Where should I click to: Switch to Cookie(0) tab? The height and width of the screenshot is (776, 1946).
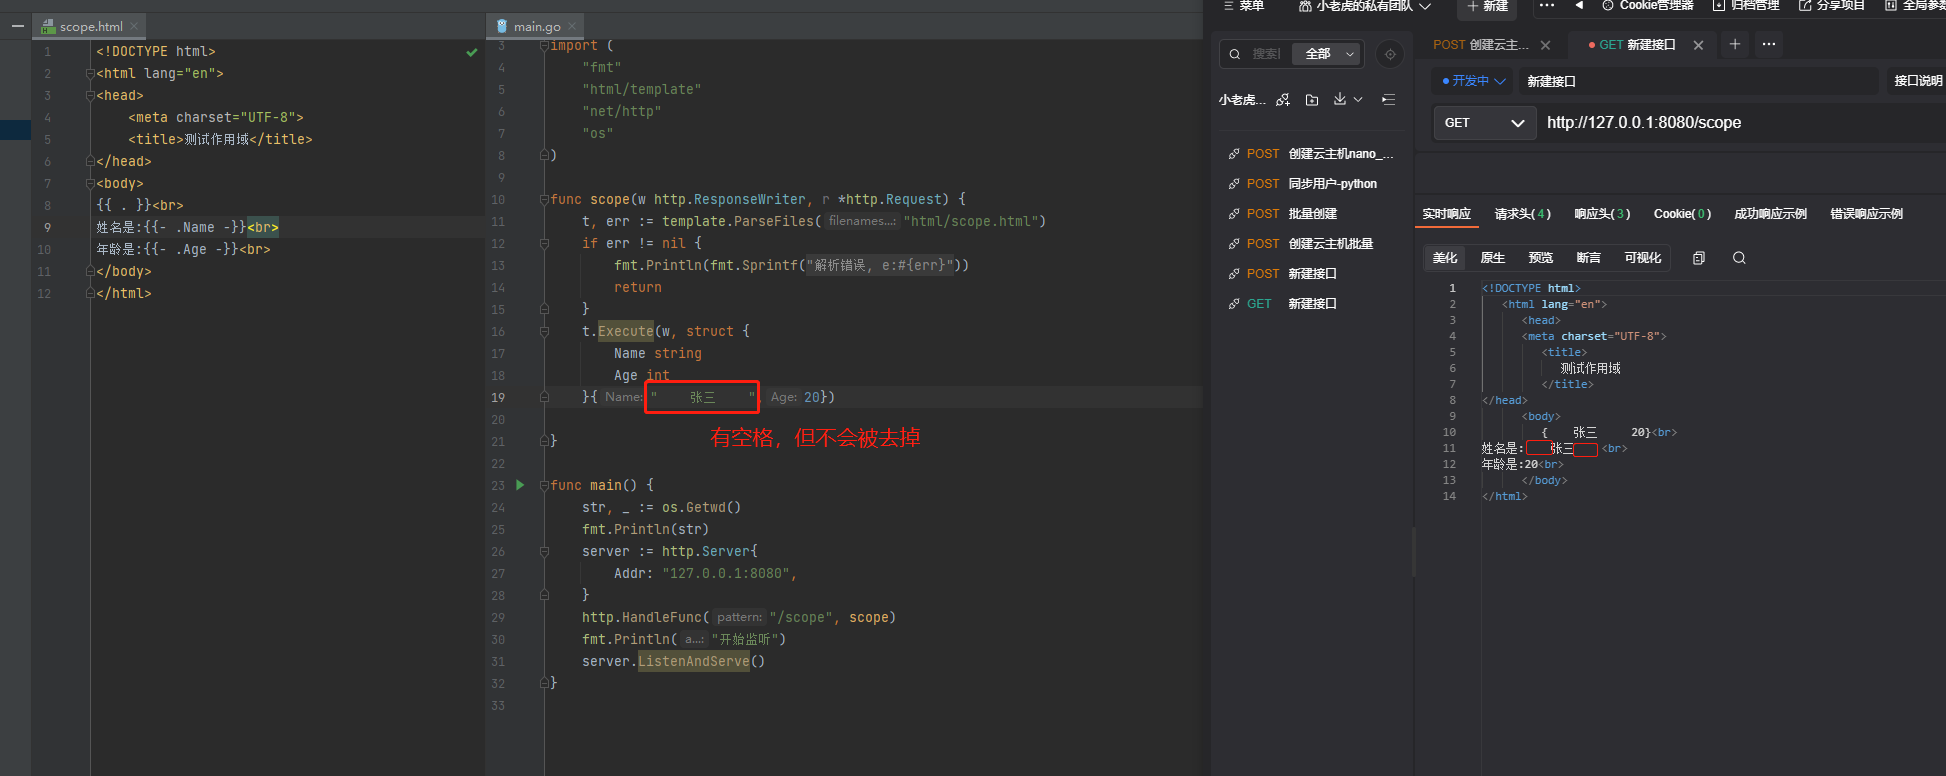pos(1682,214)
